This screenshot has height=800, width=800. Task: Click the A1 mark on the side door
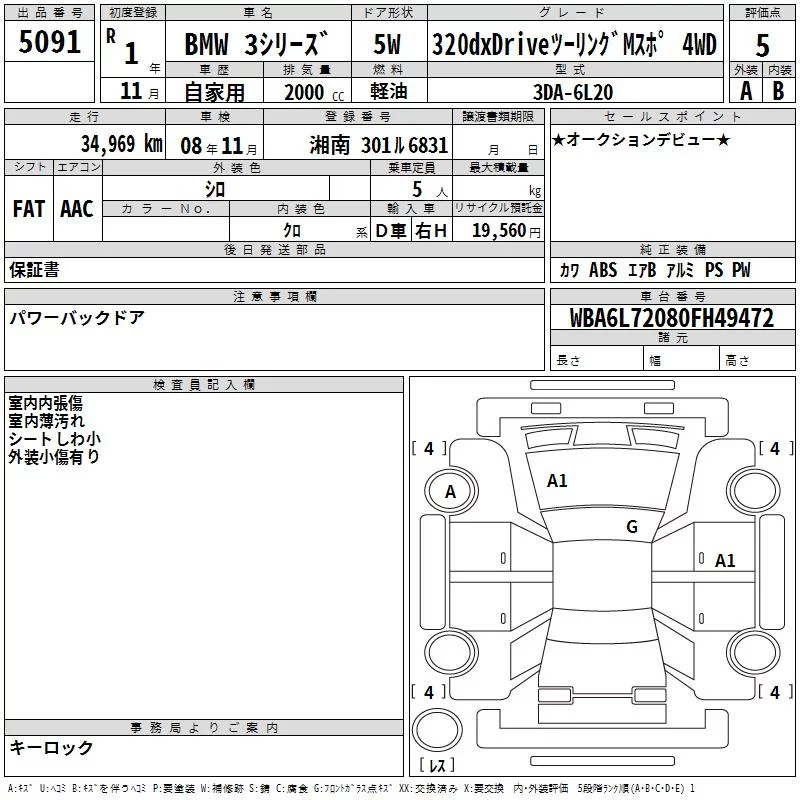pyautogui.click(x=724, y=561)
